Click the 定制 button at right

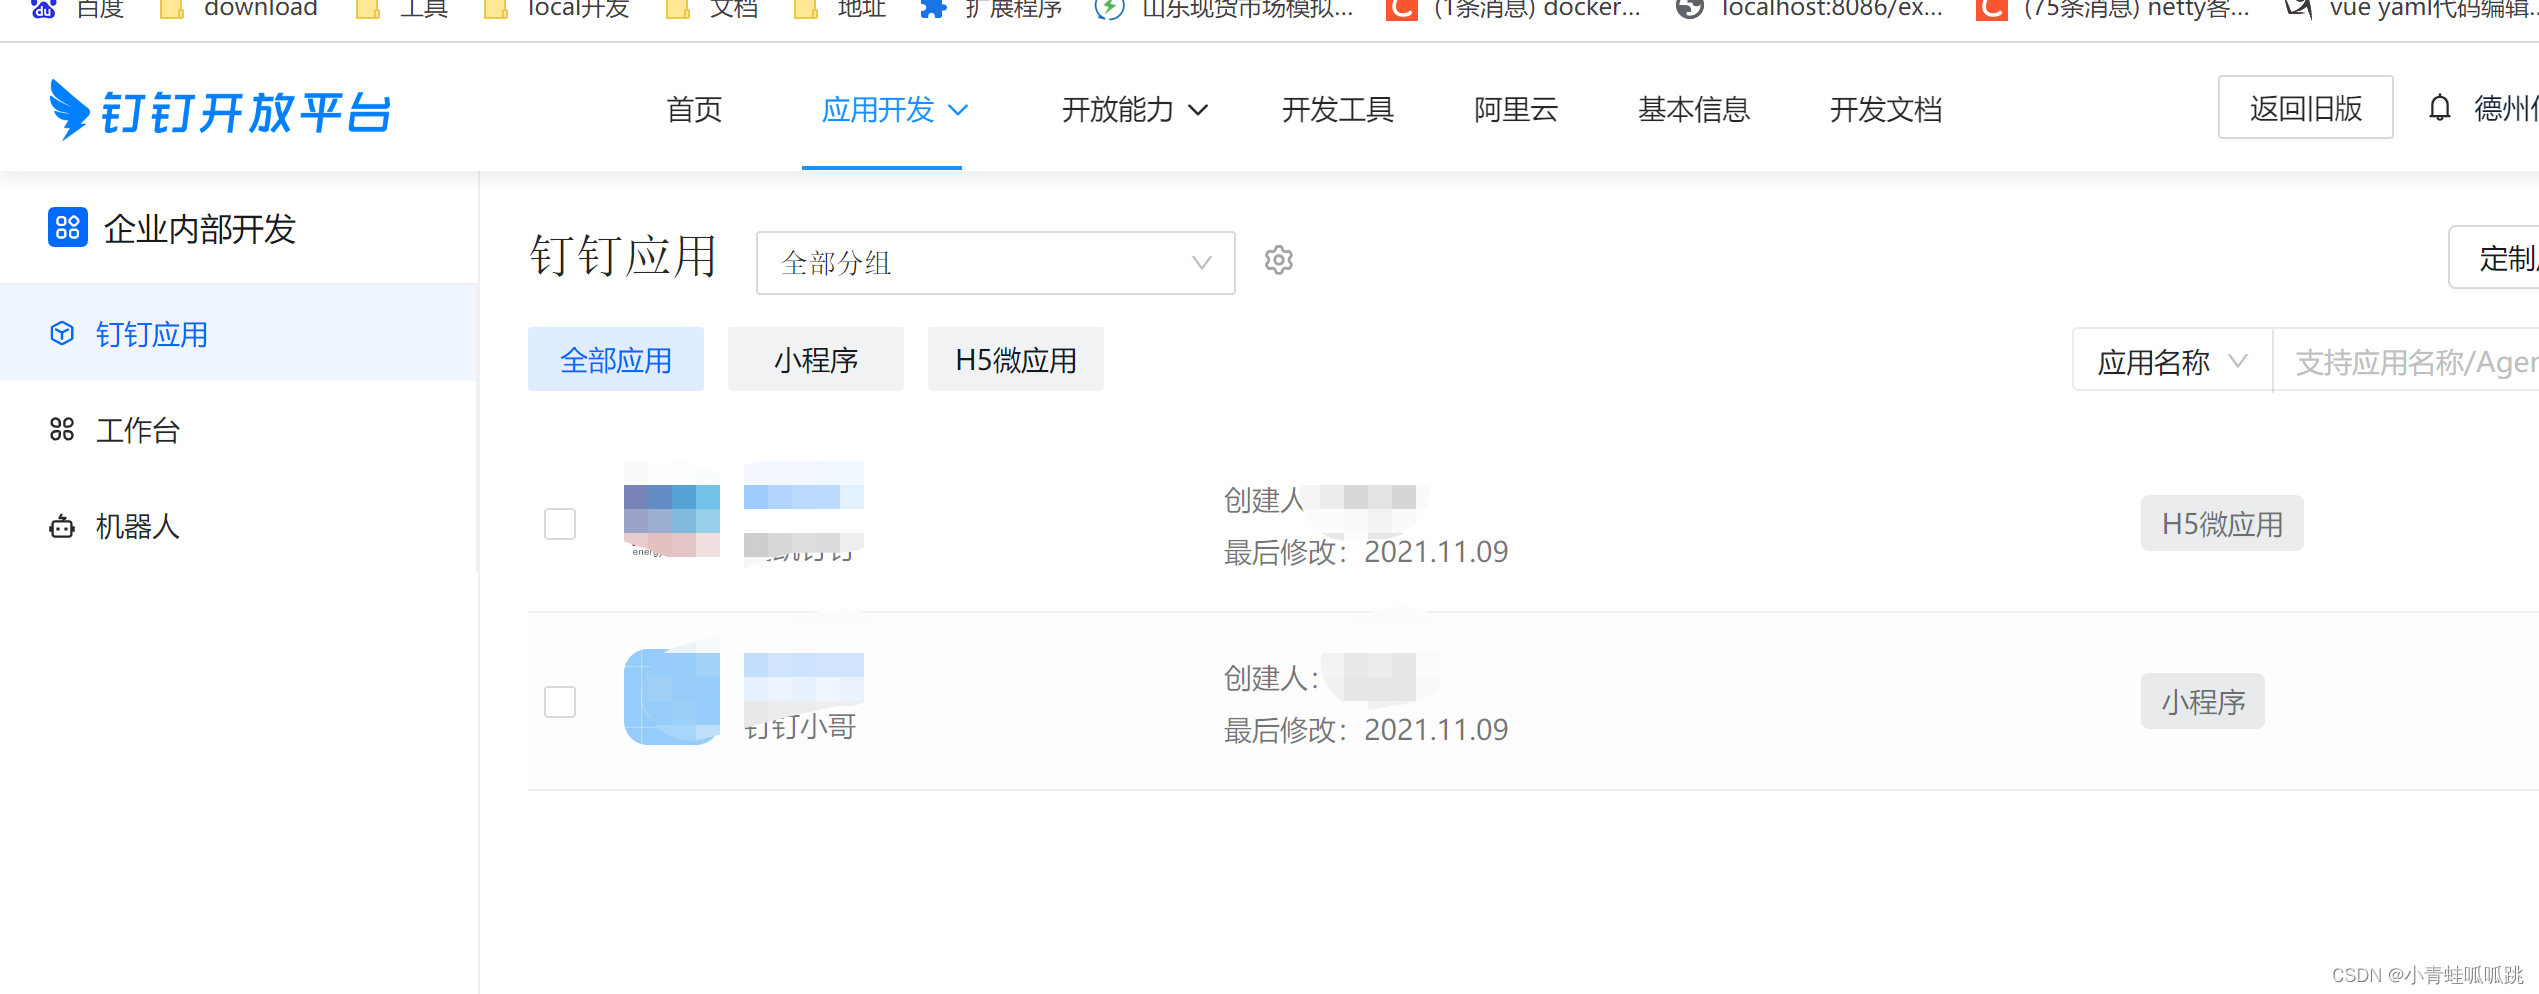click(x=2494, y=258)
